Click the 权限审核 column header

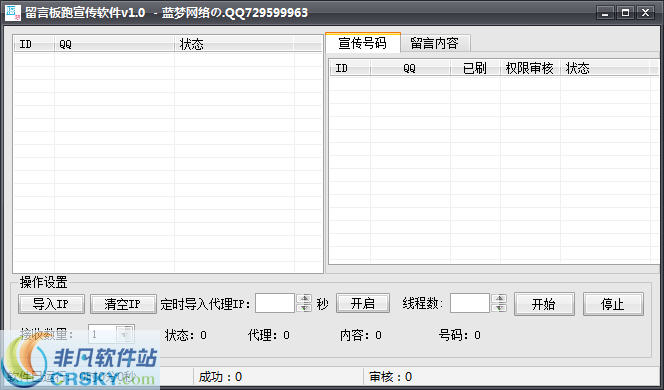tap(530, 68)
